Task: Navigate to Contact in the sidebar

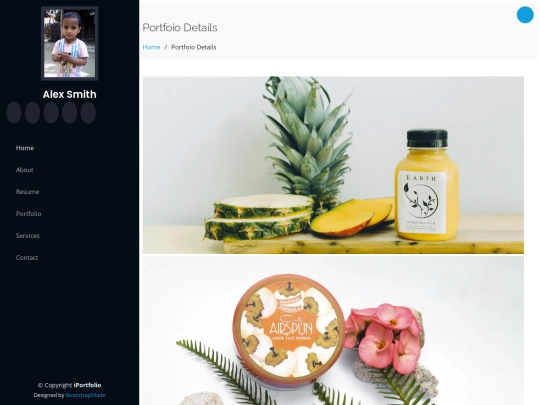Action: (x=27, y=258)
